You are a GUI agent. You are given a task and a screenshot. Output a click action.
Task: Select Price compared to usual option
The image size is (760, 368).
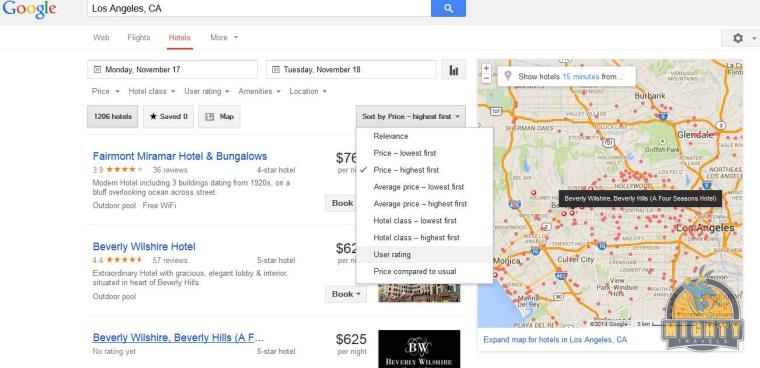click(425, 272)
